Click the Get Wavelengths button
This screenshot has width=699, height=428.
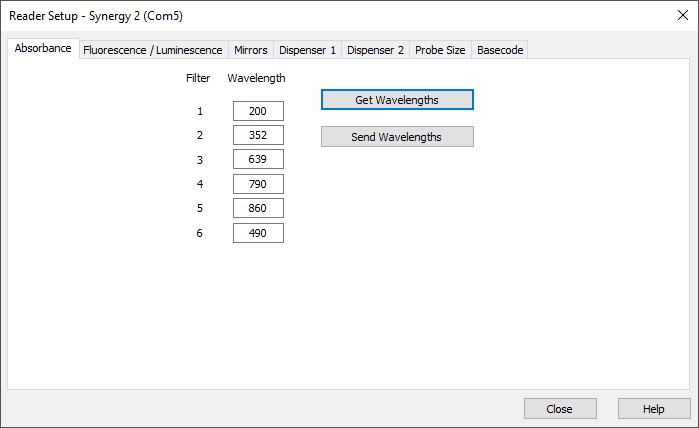click(x=397, y=100)
